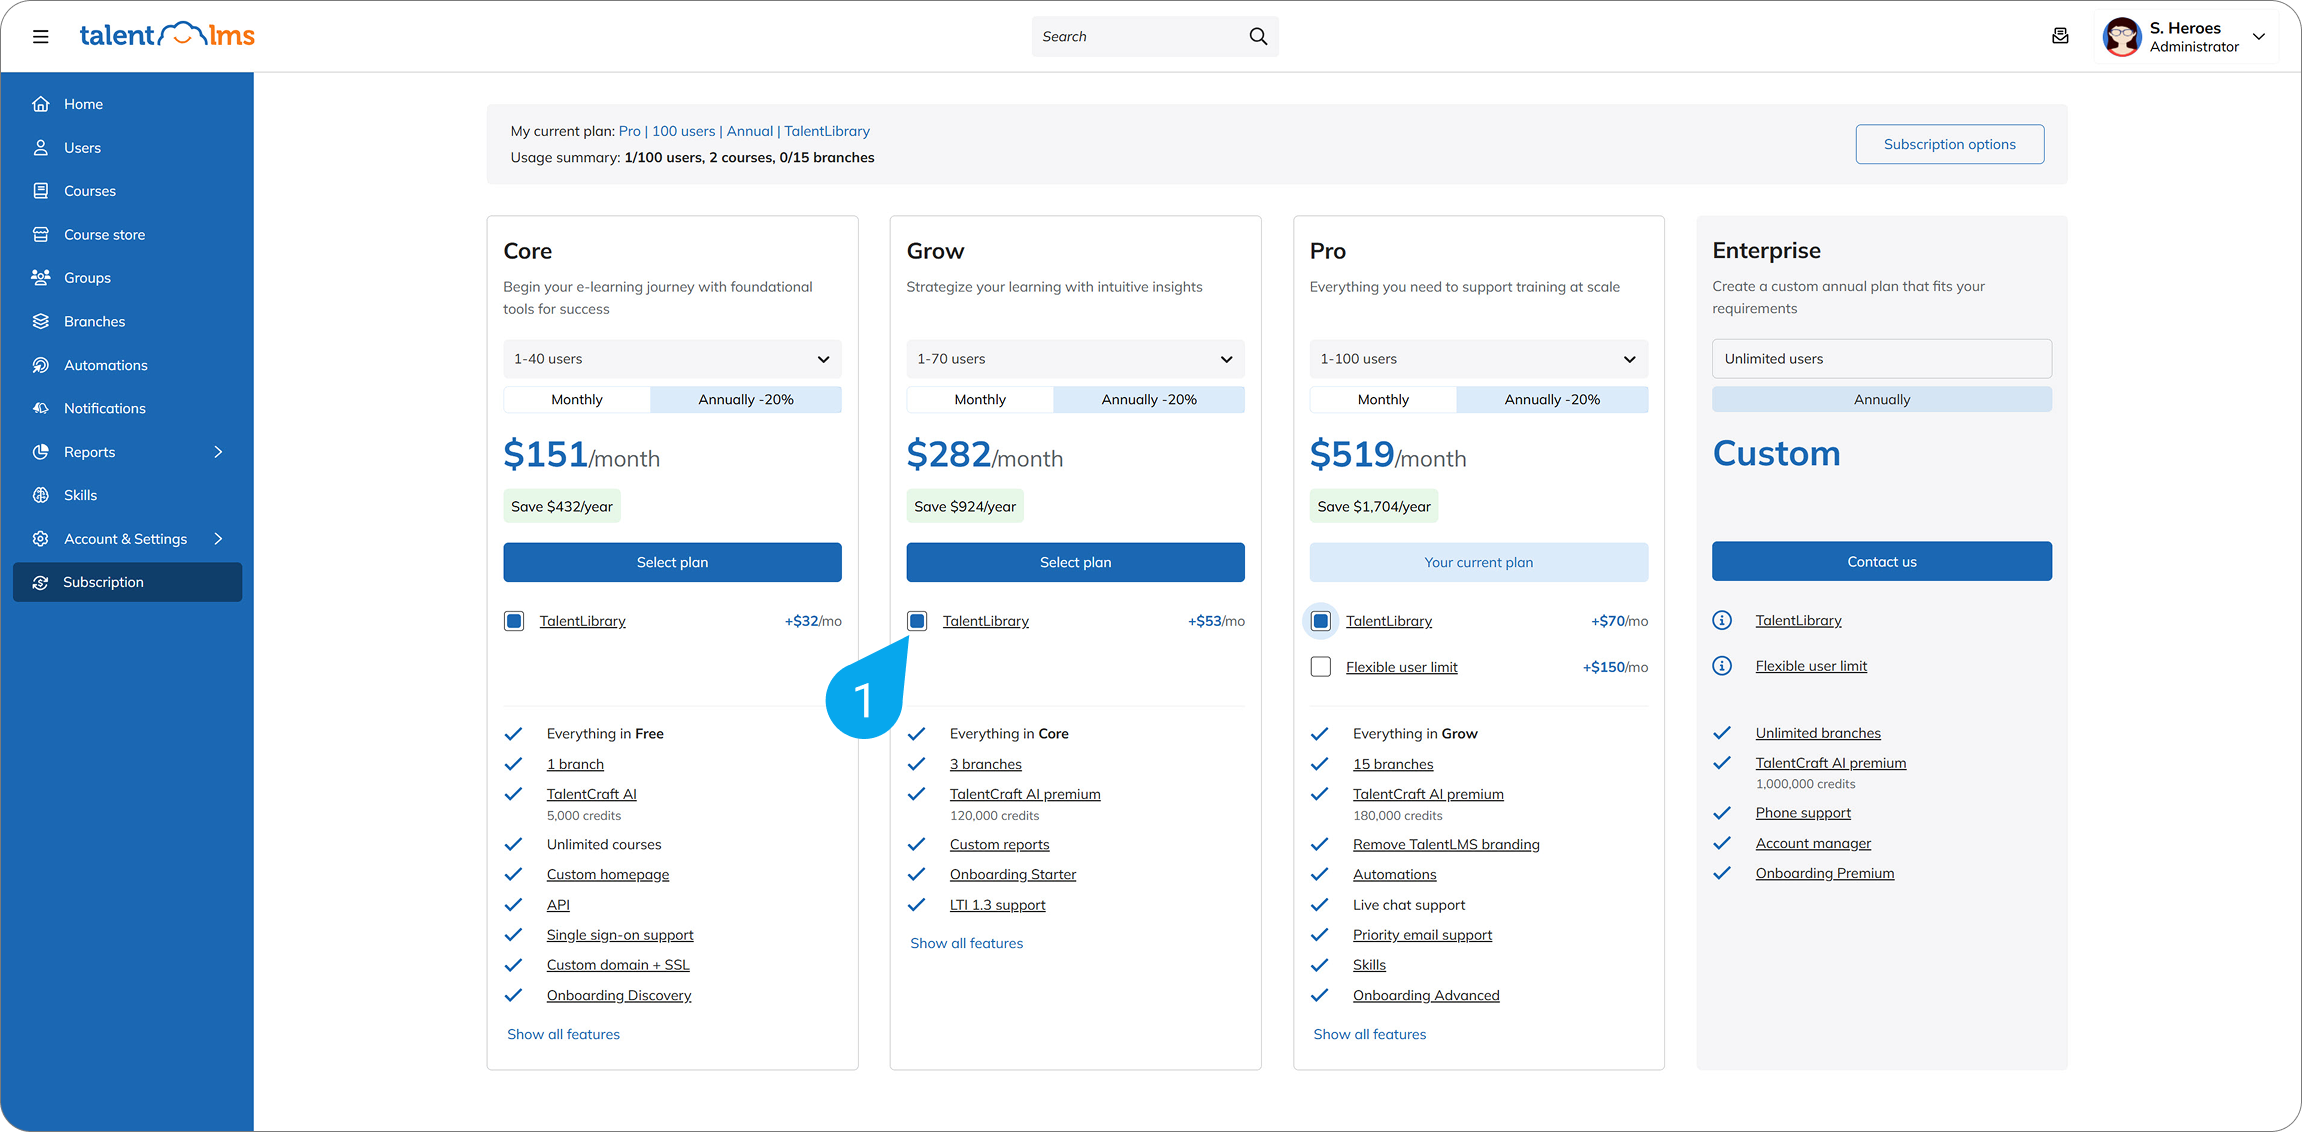The image size is (2302, 1132).
Task: Open Home from the sidebar menu
Action: (127, 104)
